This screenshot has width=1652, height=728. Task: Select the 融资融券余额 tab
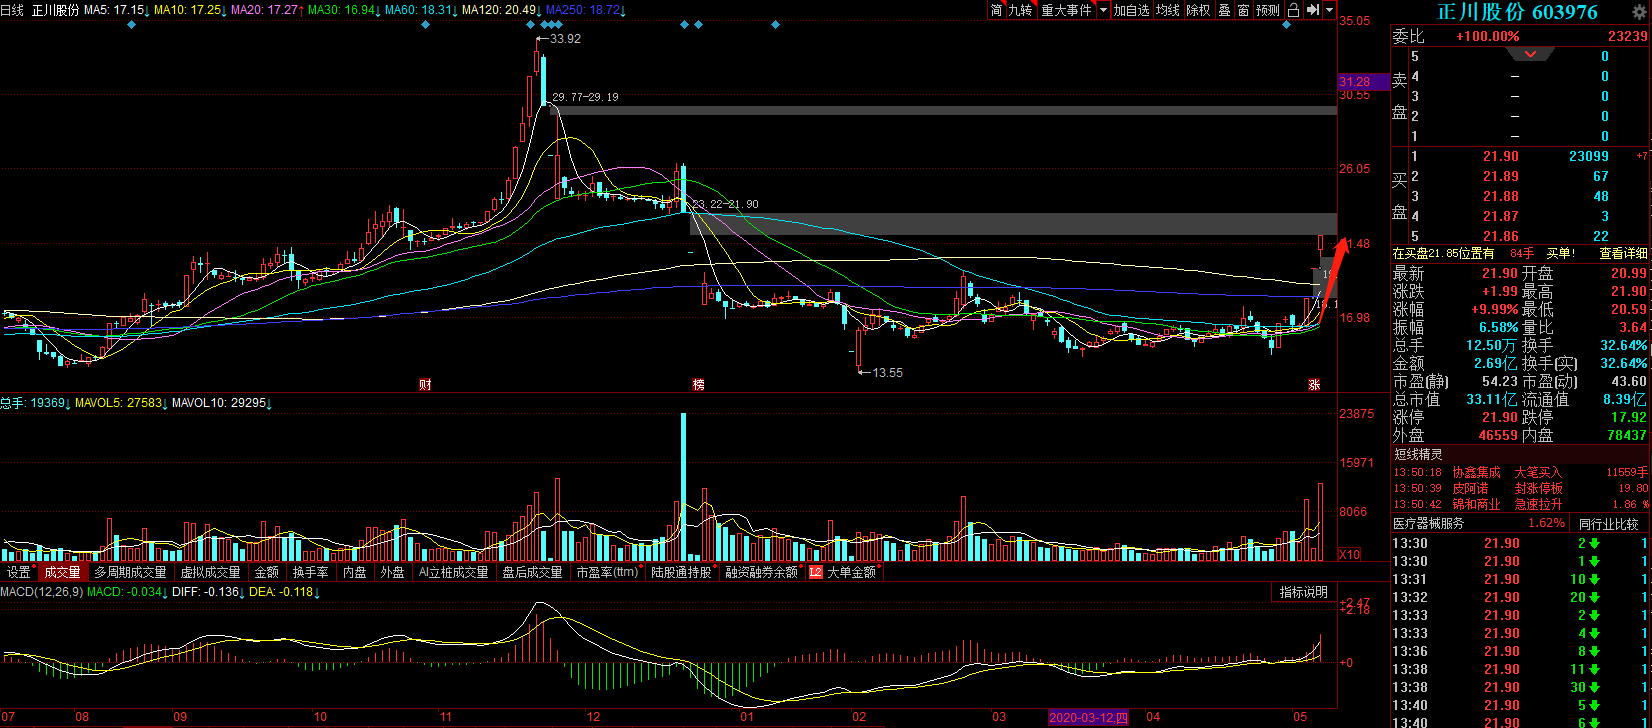[x=762, y=573]
